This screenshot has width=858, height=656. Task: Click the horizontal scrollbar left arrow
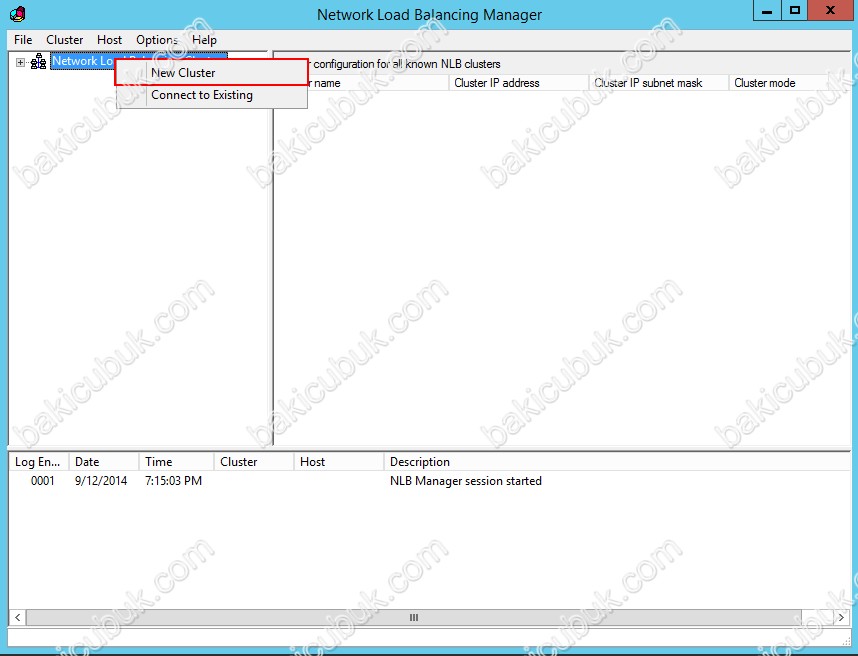click(x=18, y=618)
